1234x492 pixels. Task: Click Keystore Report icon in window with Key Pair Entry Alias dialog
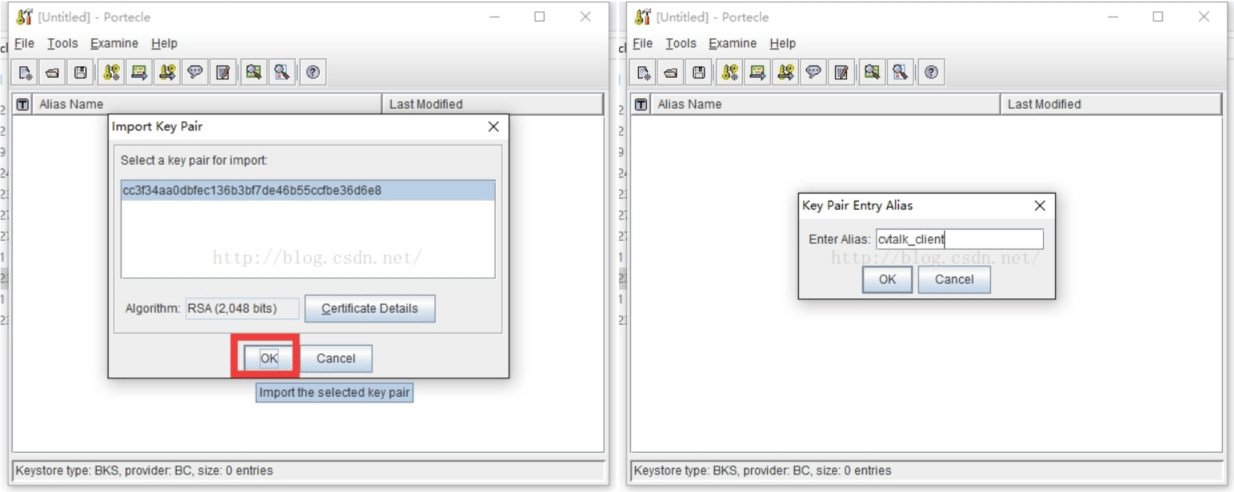[842, 72]
